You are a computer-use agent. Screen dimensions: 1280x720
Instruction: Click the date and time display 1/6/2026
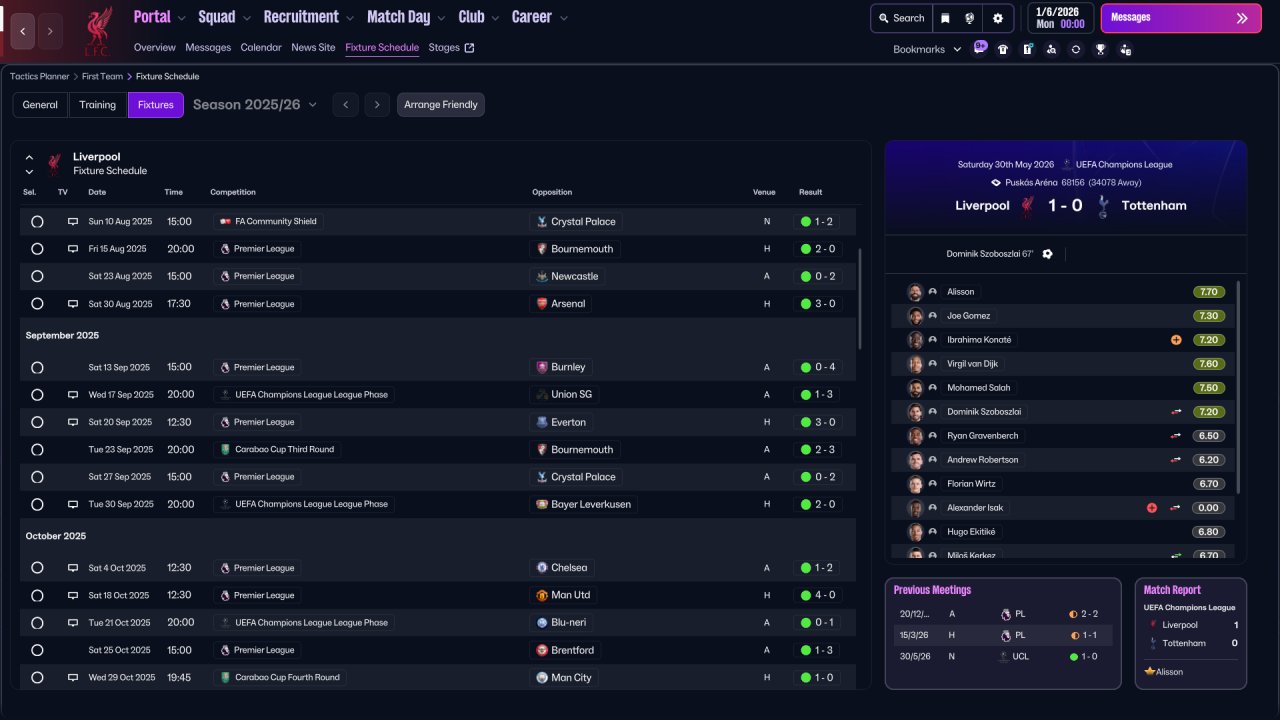tap(1061, 18)
